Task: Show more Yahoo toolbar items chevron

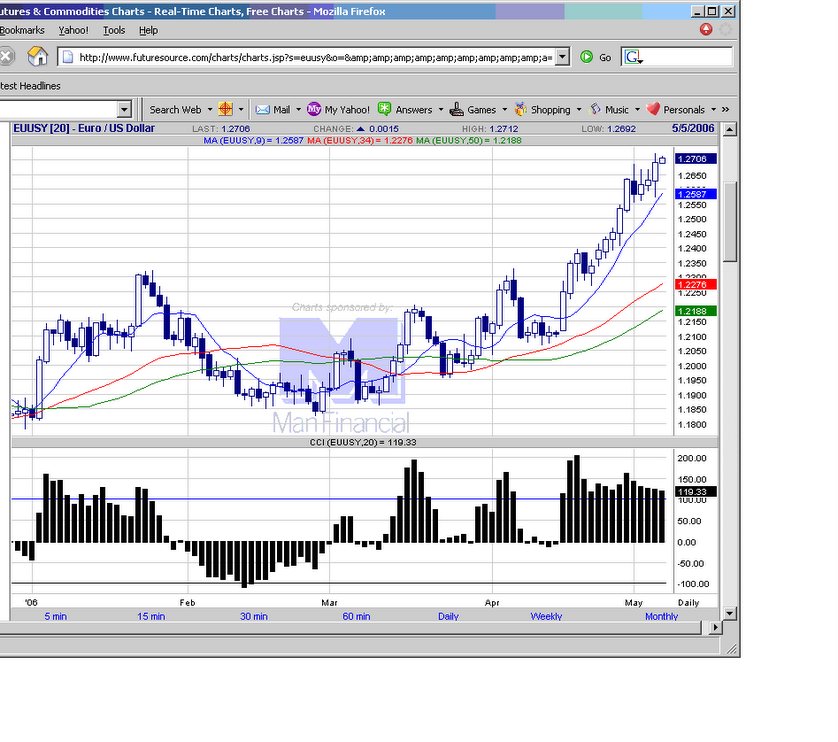Action: (x=725, y=110)
